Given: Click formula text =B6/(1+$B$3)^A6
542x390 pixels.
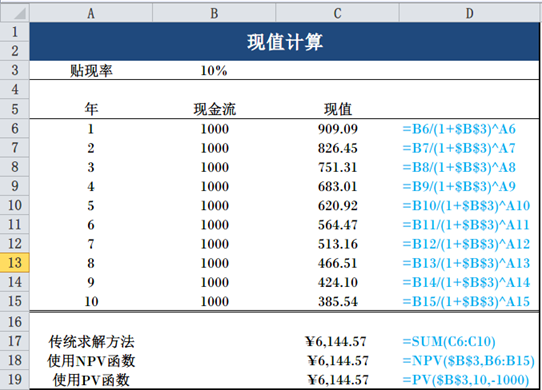Looking at the screenshot, I should 459,129.
